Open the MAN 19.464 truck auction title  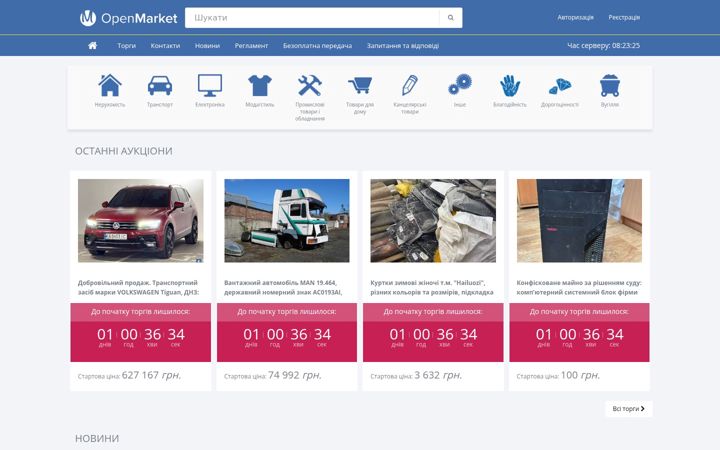pos(283,287)
